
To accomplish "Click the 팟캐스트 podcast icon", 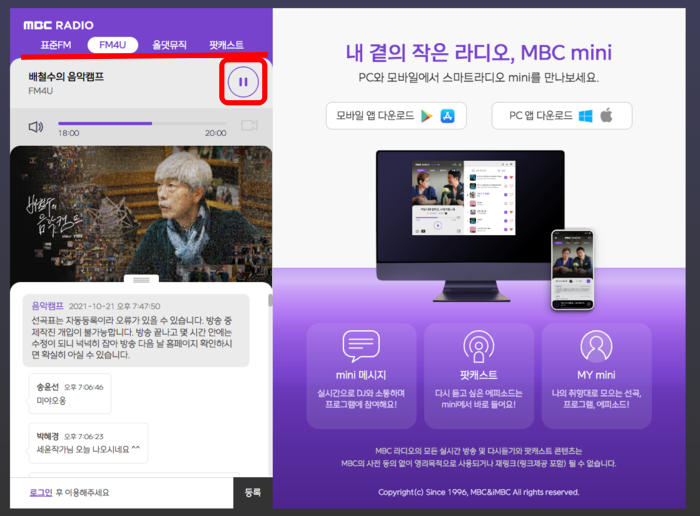I will [479, 345].
